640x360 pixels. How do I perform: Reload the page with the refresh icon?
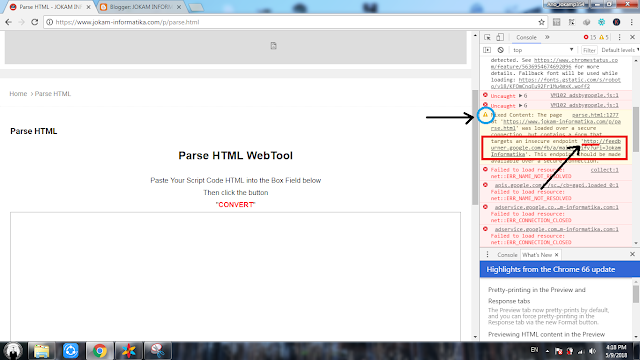35,22
